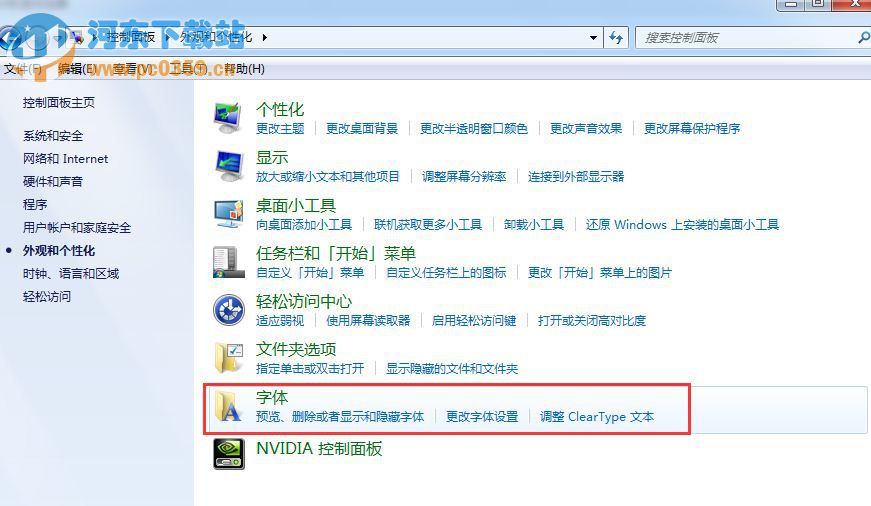Click the NVIDIA control panel icon
This screenshot has height=506, width=871.
229,454
